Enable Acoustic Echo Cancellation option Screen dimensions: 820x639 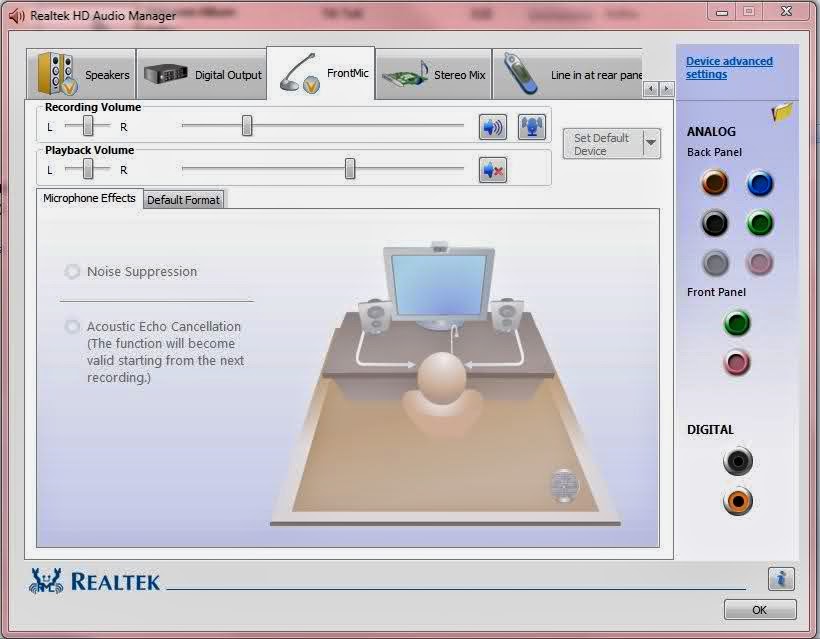tap(72, 326)
